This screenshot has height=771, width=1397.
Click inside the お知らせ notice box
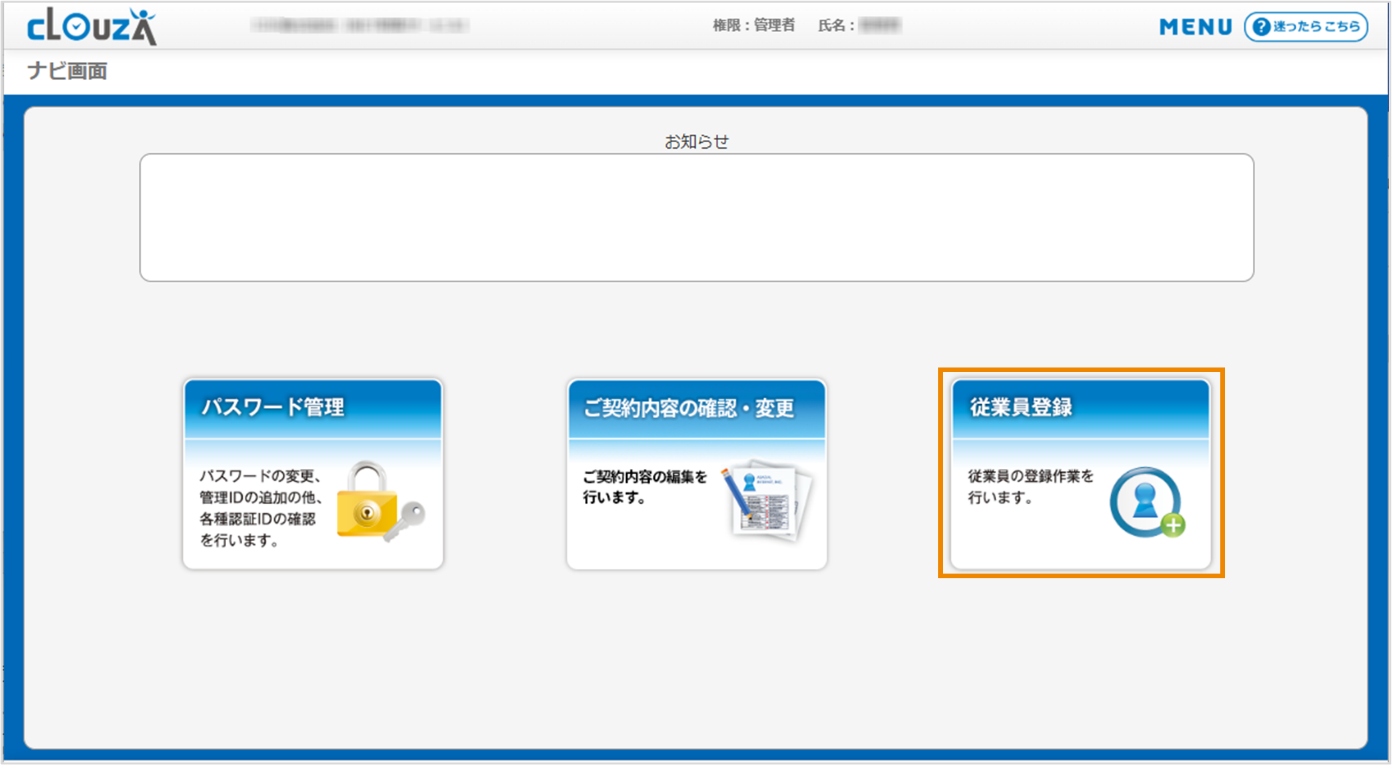pos(696,217)
